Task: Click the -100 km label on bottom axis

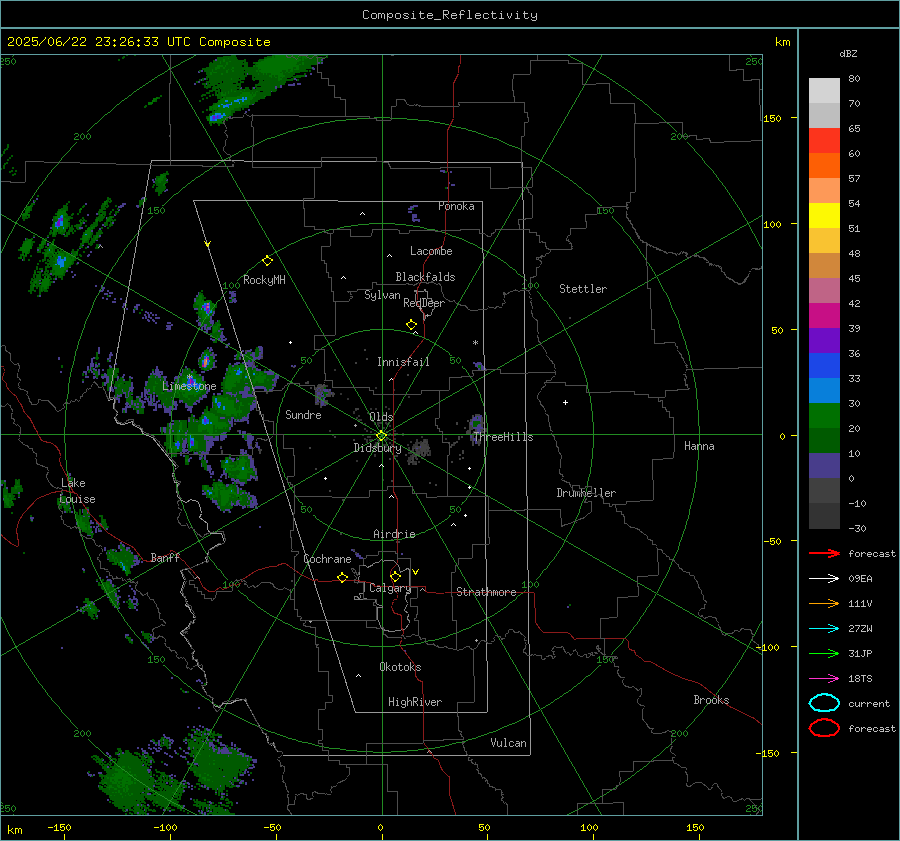Action: pos(165,827)
